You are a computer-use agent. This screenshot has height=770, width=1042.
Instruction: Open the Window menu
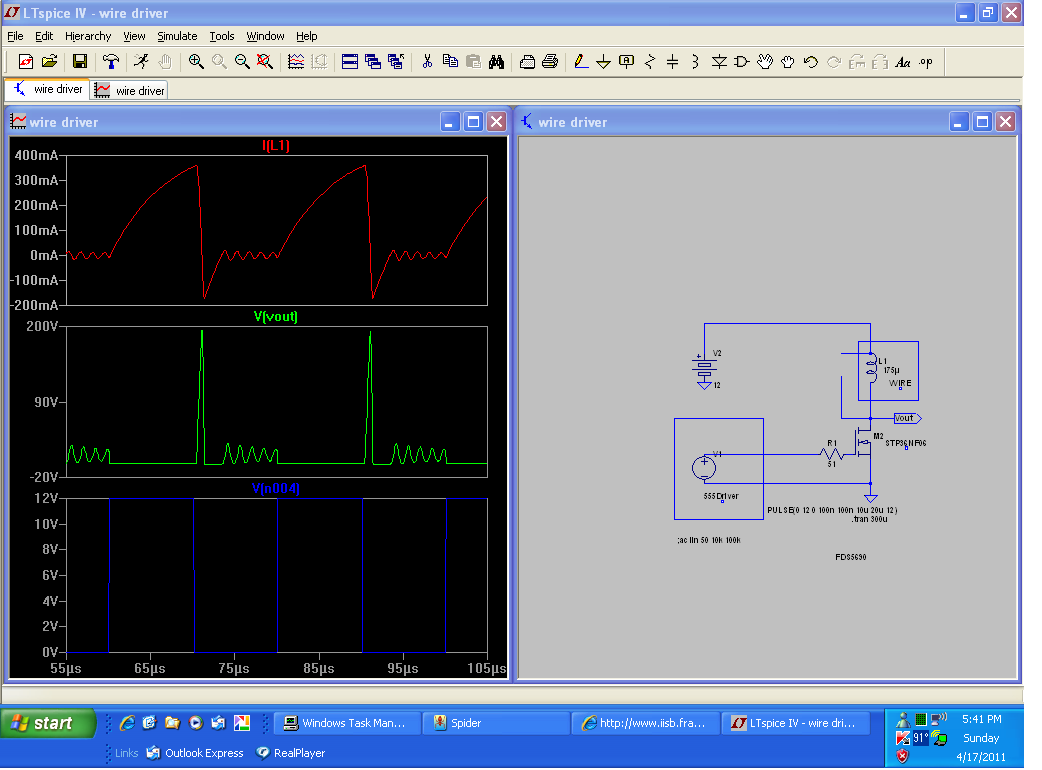pos(265,36)
